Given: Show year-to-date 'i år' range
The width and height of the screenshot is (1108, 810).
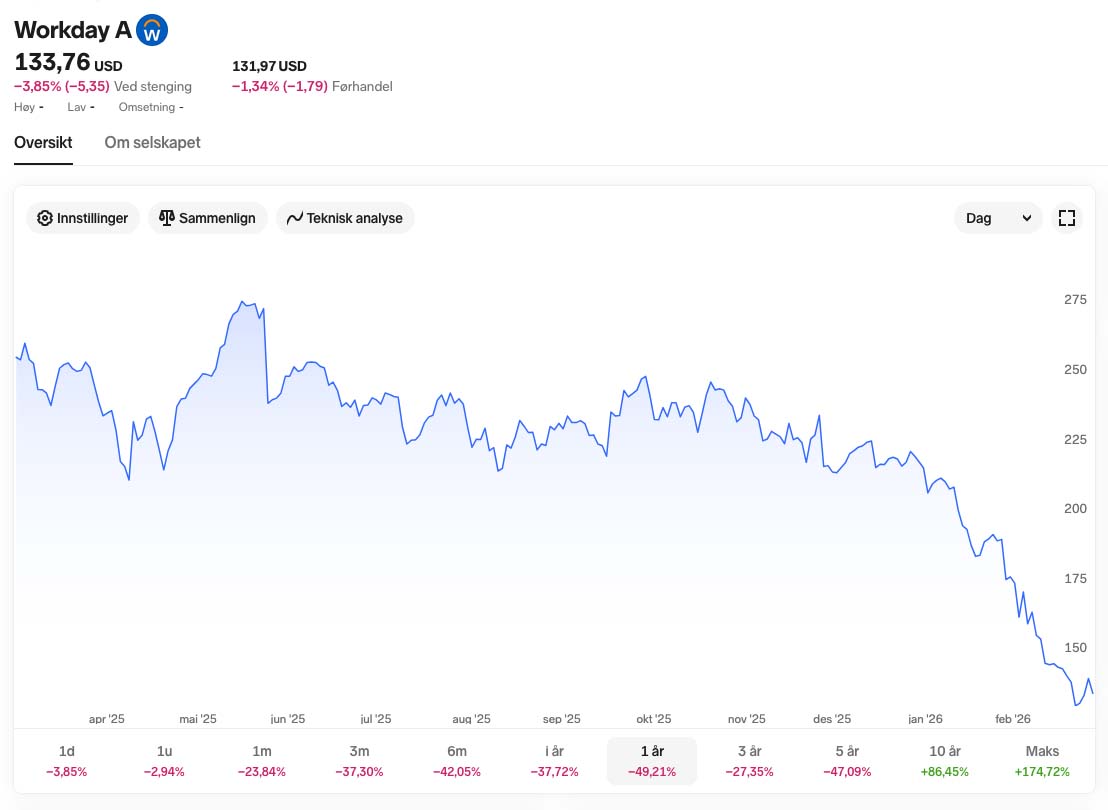Looking at the screenshot, I should pyautogui.click(x=554, y=761).
